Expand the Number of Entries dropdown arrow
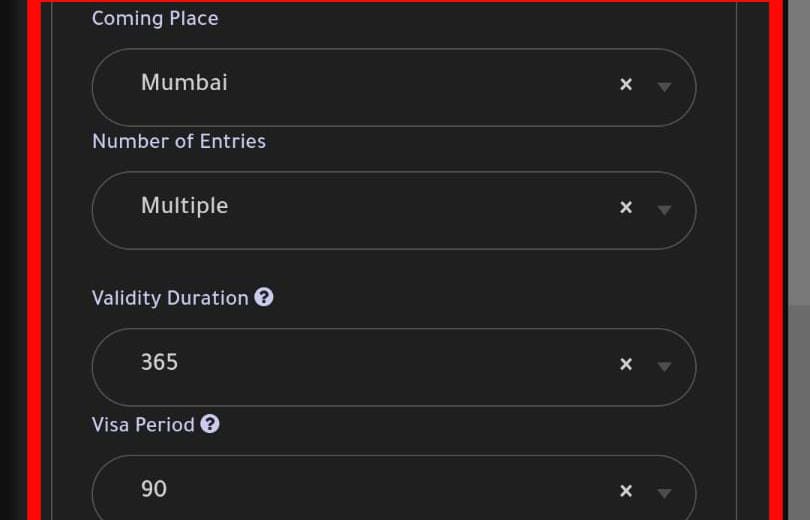Screen dimensions: 810x520 pyautogui.click(x=664, y=209)
